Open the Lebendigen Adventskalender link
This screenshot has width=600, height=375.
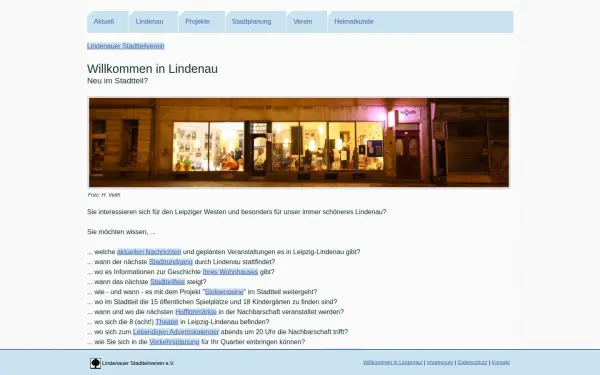click(x=176, y=331)
